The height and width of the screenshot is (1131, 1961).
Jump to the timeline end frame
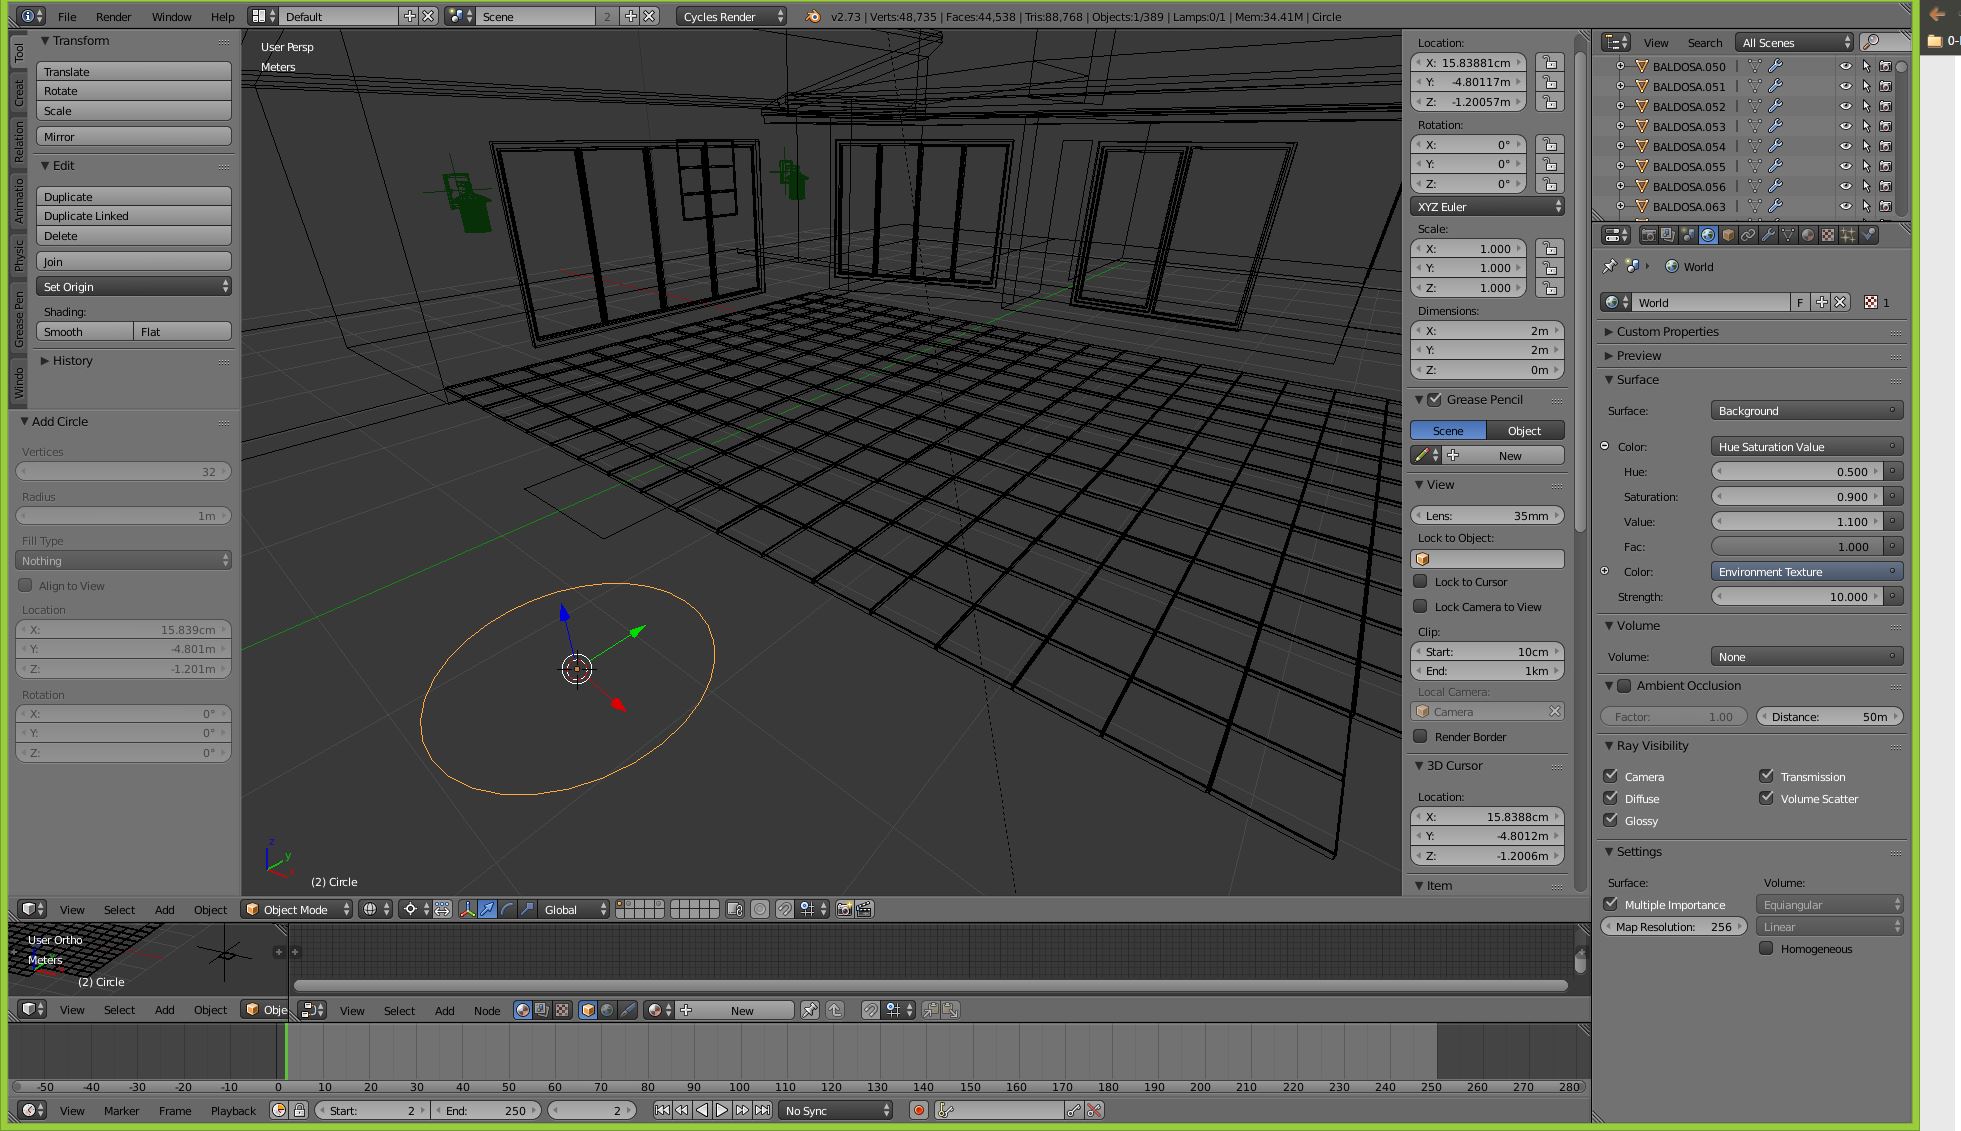pyautogui.click(x=763, y=1110)
